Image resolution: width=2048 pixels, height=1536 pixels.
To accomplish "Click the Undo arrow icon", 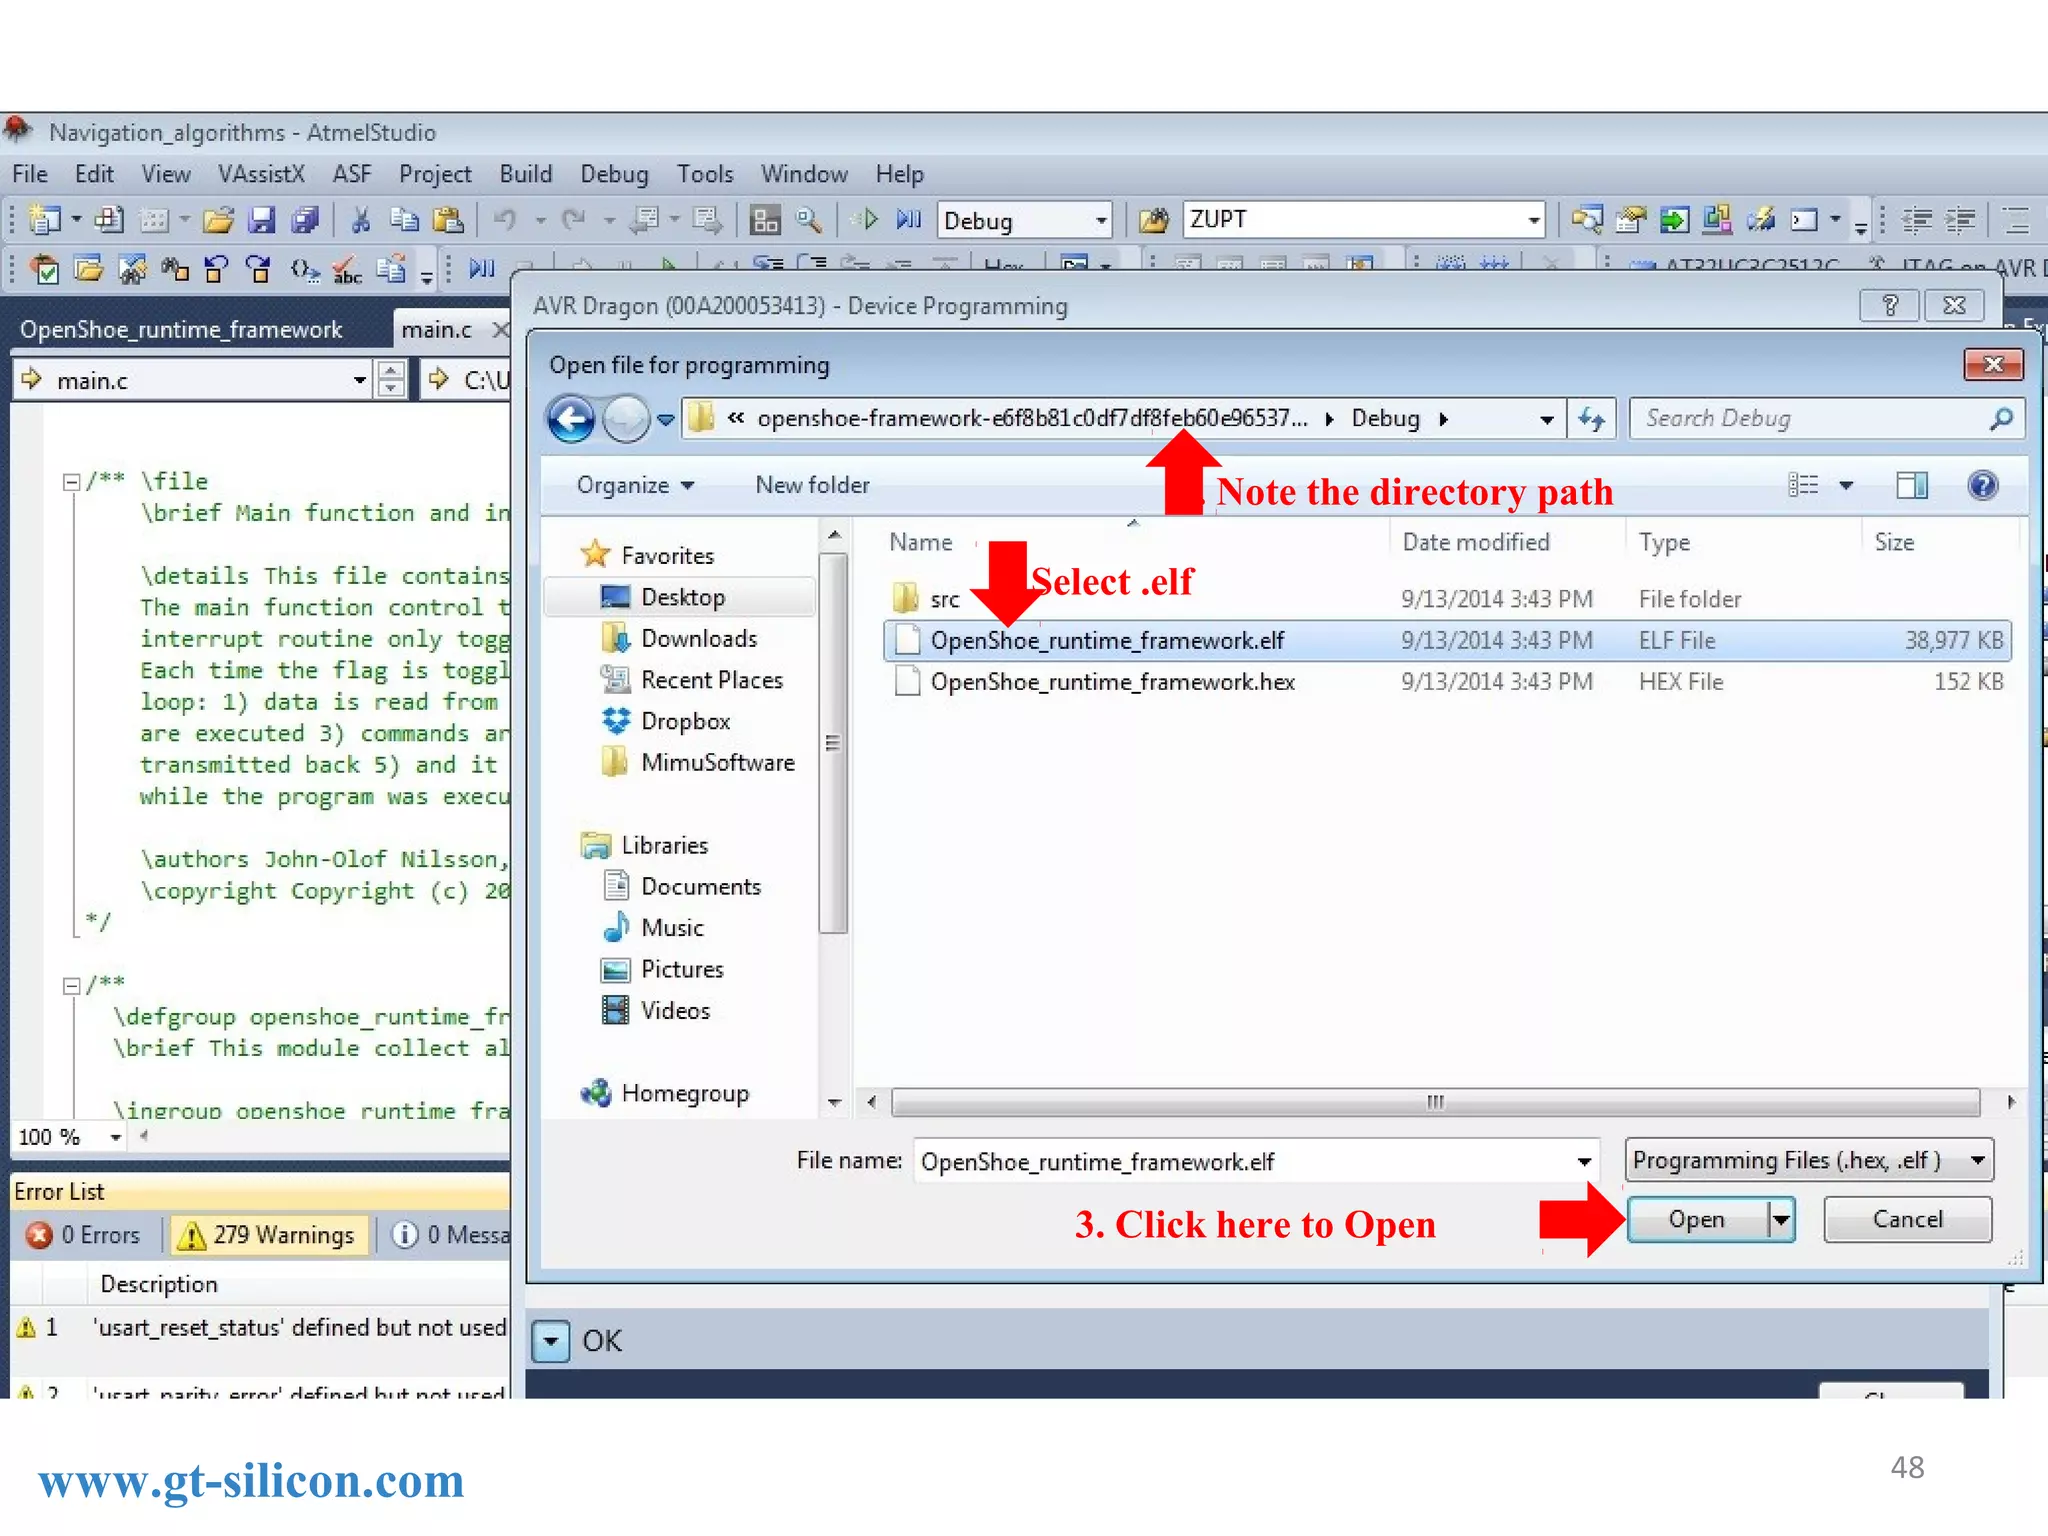I will 505,219.
